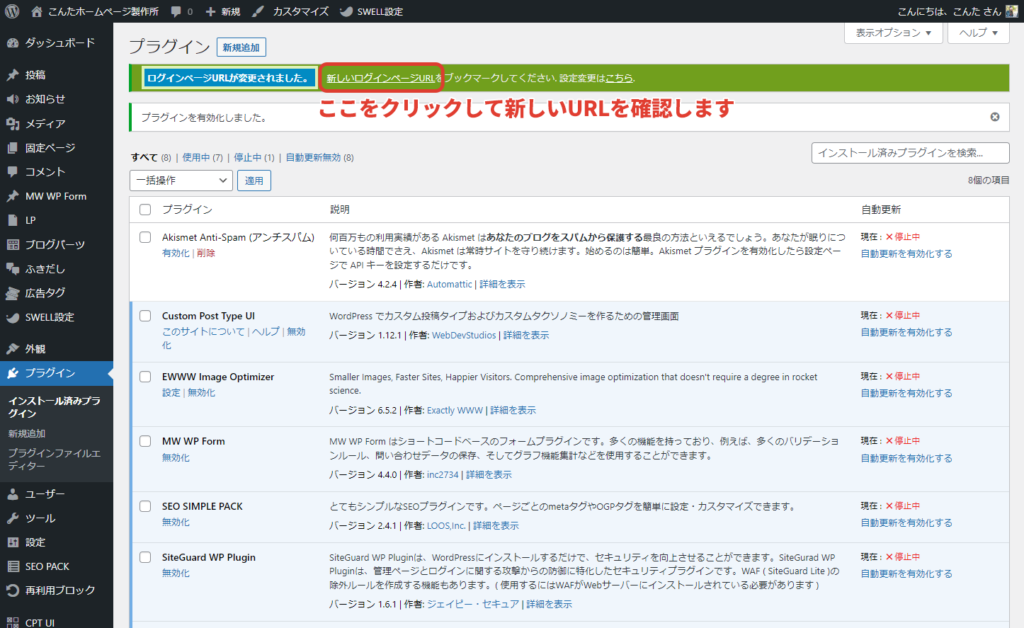Click the SWELL設定 icon in admin bar
This screenshot has width=1024, height=628.
point(346,11)
